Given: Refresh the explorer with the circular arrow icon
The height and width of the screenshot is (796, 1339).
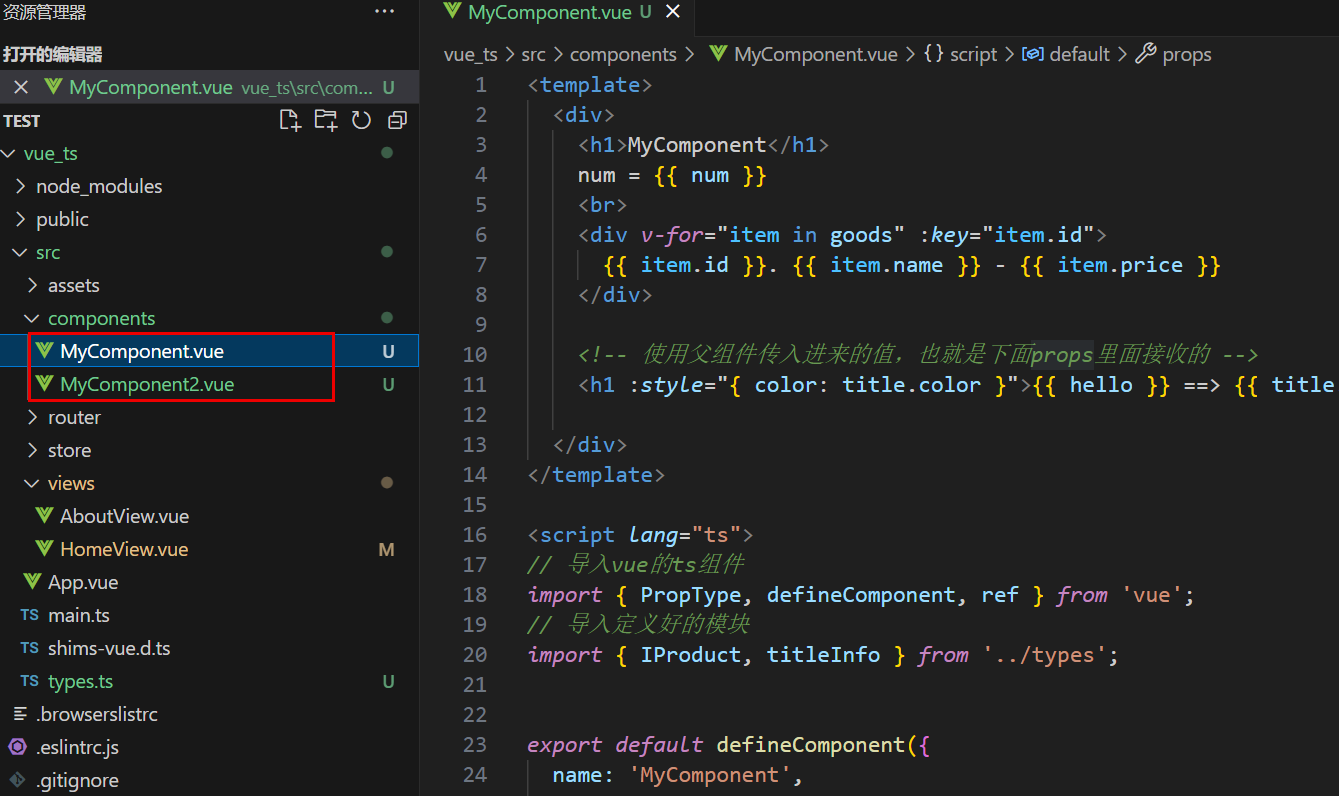Looking at the screenshot, I should (361, 120).
